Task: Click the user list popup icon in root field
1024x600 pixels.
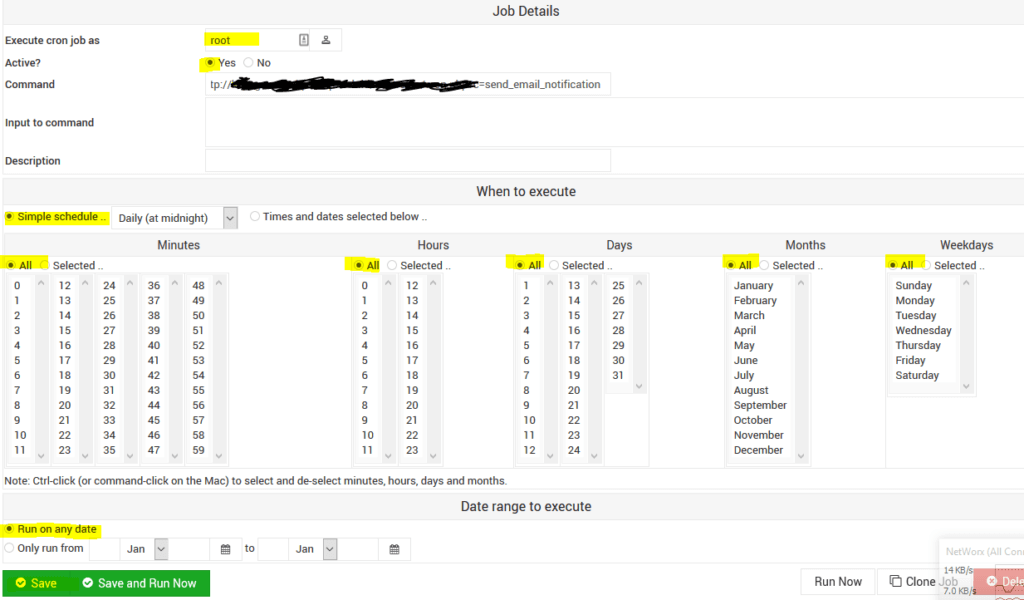Action: (304, 40)
